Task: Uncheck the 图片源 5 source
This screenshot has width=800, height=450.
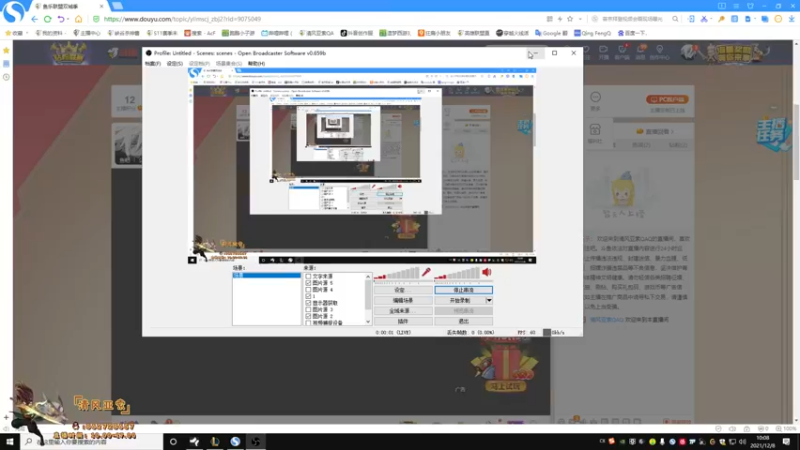Action: pyautogui.click(x=308, y=283)
